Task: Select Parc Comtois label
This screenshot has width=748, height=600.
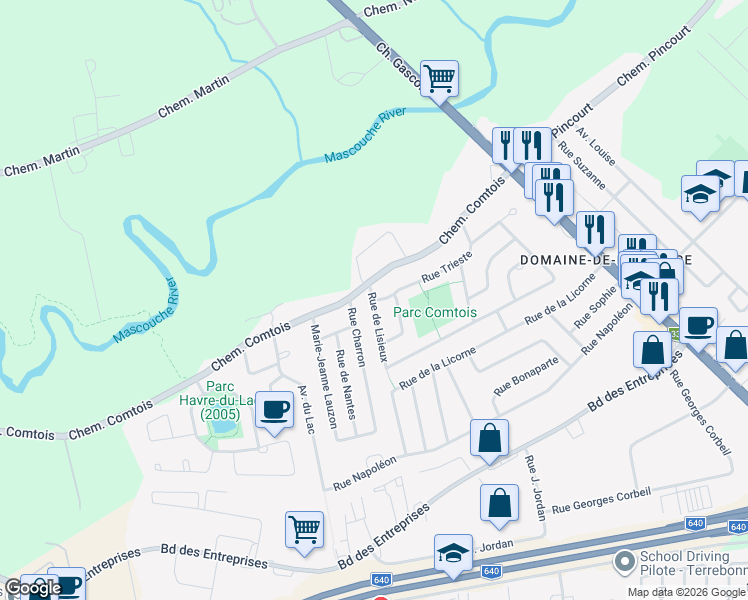Action: point(435,312)
